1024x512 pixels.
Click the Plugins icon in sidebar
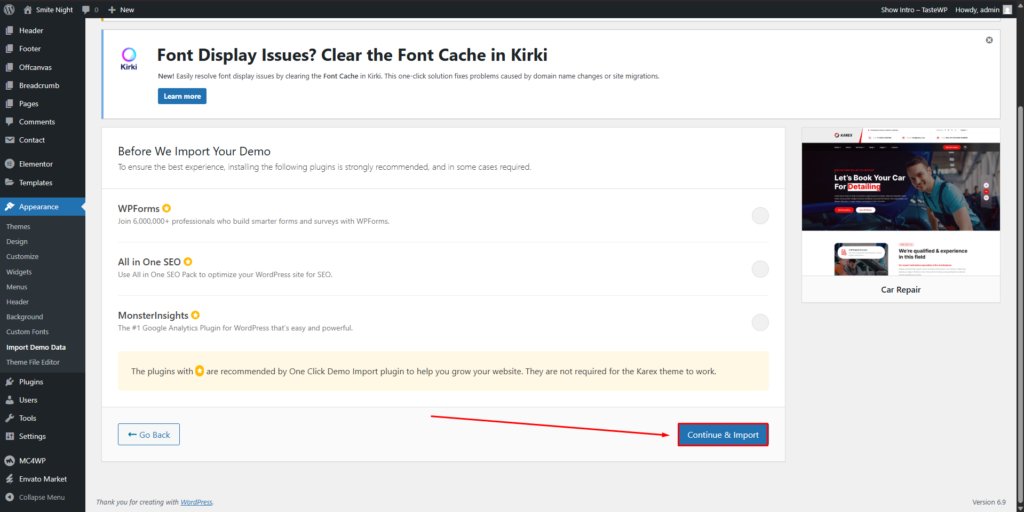tap(10, 382)
